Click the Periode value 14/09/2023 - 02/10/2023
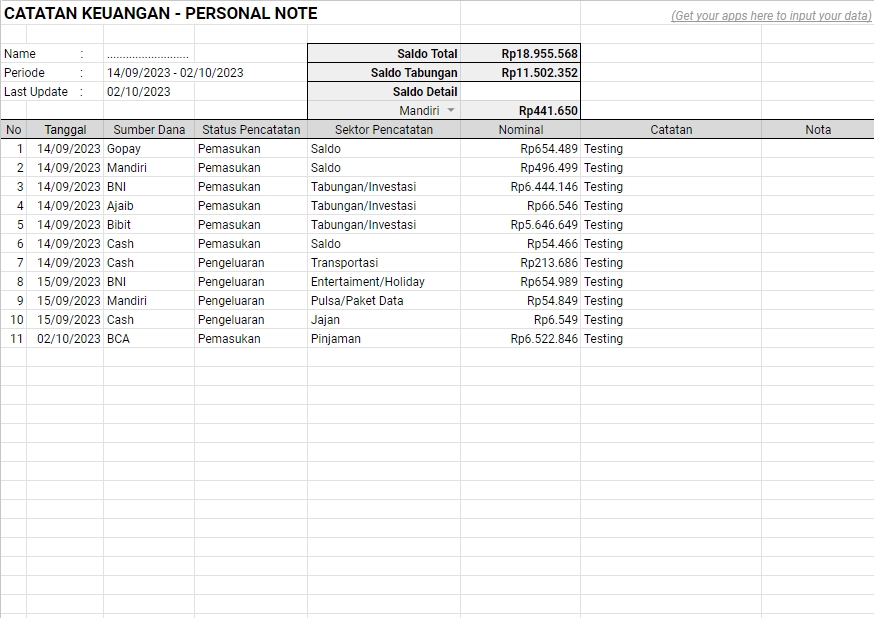Screen dimensions: 874x618 [x=180, y=72]
